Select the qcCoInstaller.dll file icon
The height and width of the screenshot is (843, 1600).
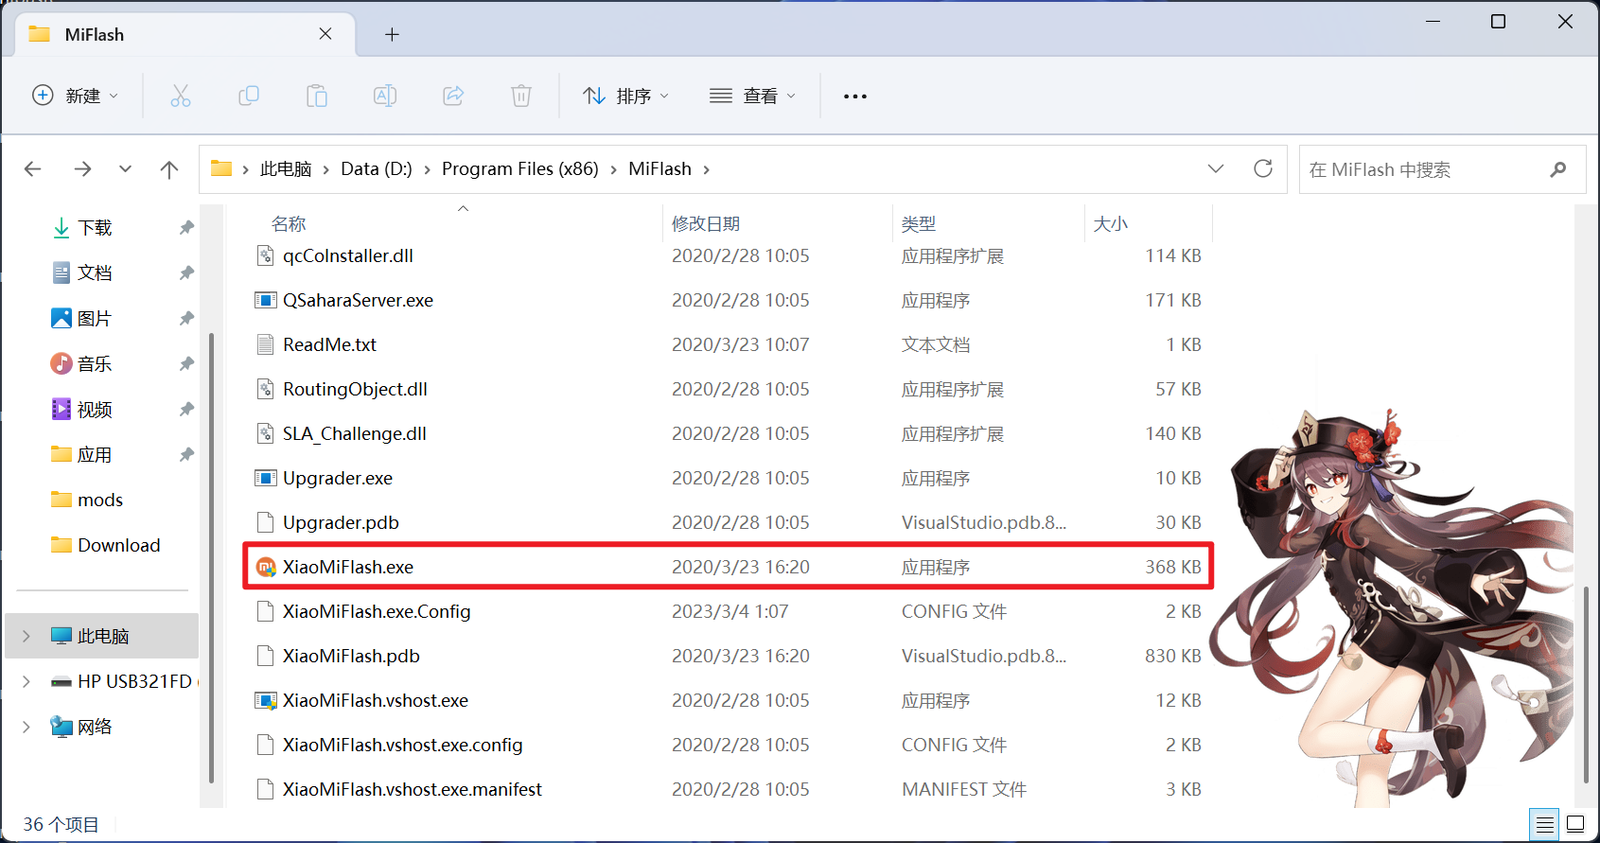point(265,256)
